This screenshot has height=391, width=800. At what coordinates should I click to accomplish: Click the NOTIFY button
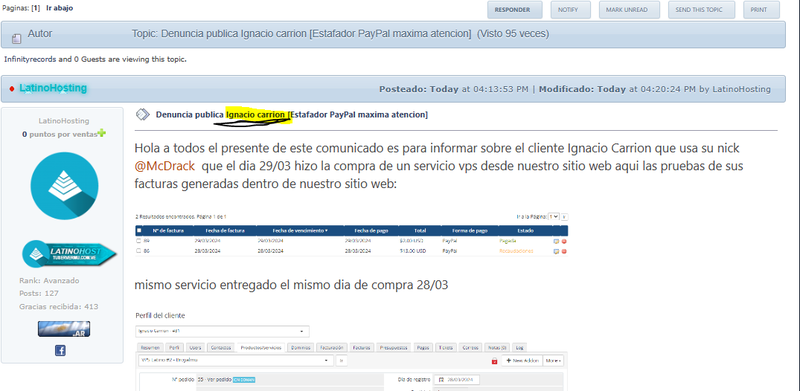point(570,10)
